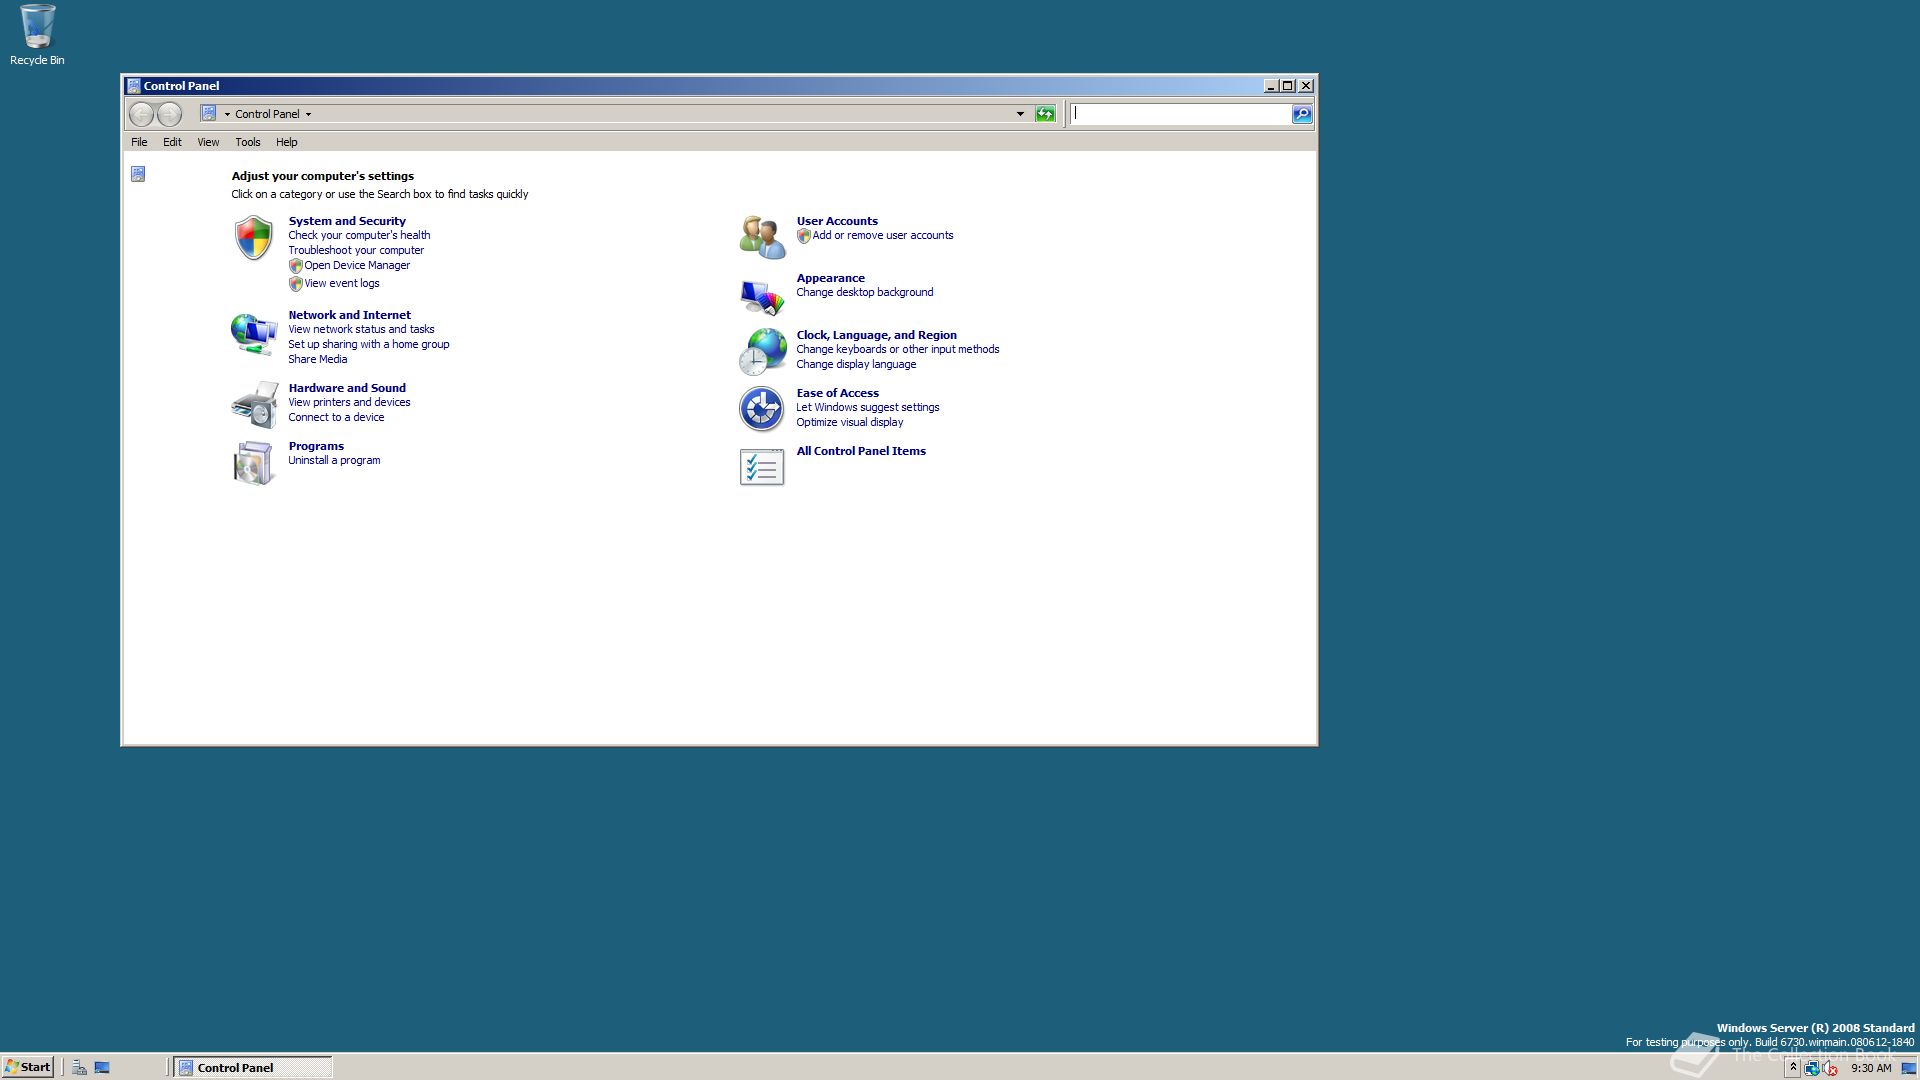This screenshot has height=1080, width=1920.
Task: Click Connect to a device link
Action: [336, 418]
